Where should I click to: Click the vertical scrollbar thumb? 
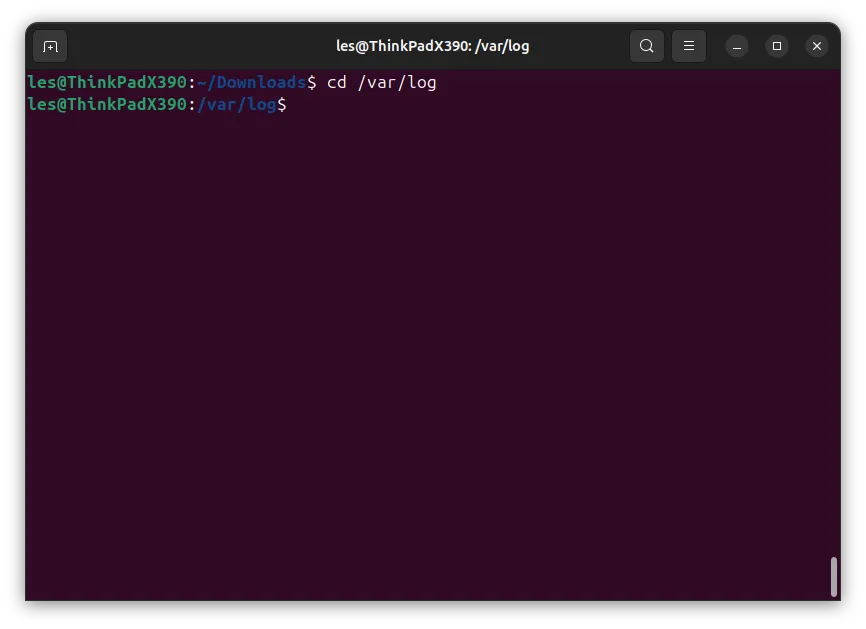(x=834, y=577)
